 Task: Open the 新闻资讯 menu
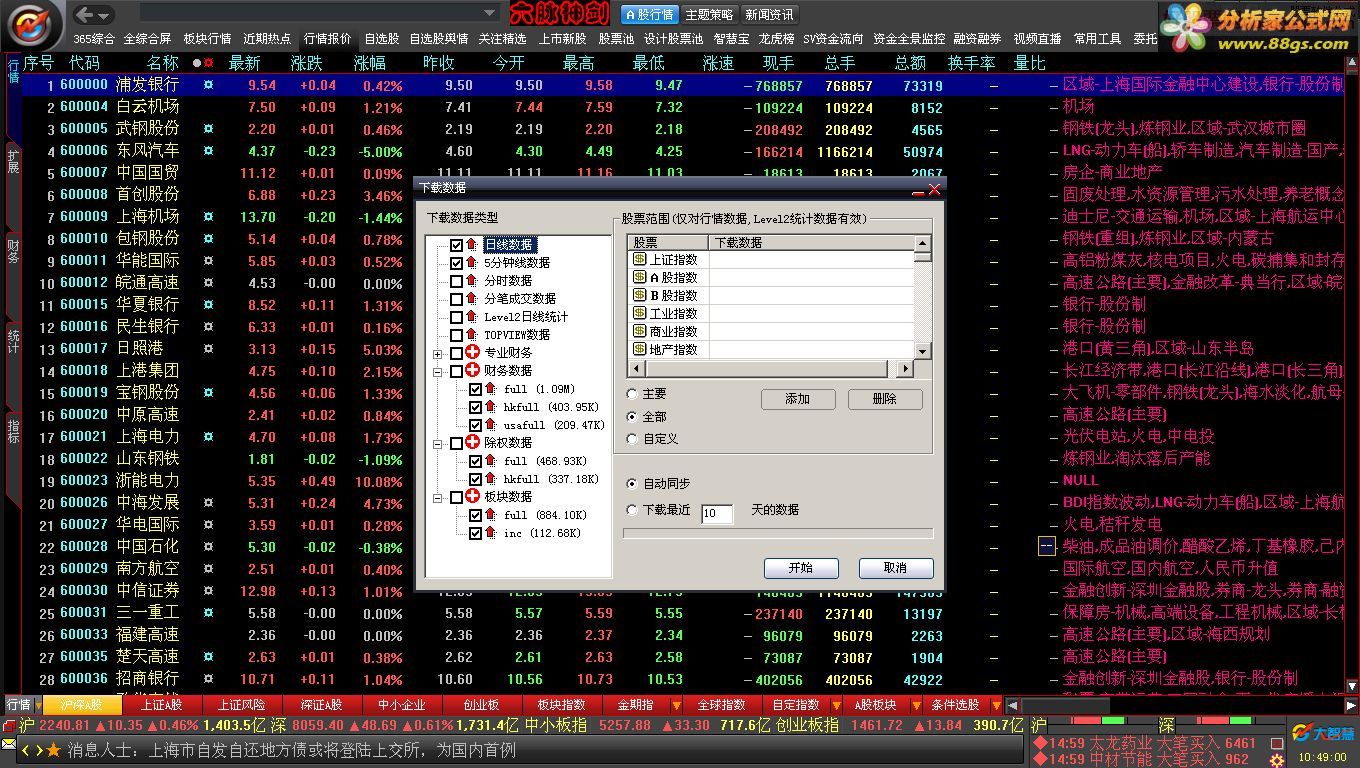coord(769,15)
